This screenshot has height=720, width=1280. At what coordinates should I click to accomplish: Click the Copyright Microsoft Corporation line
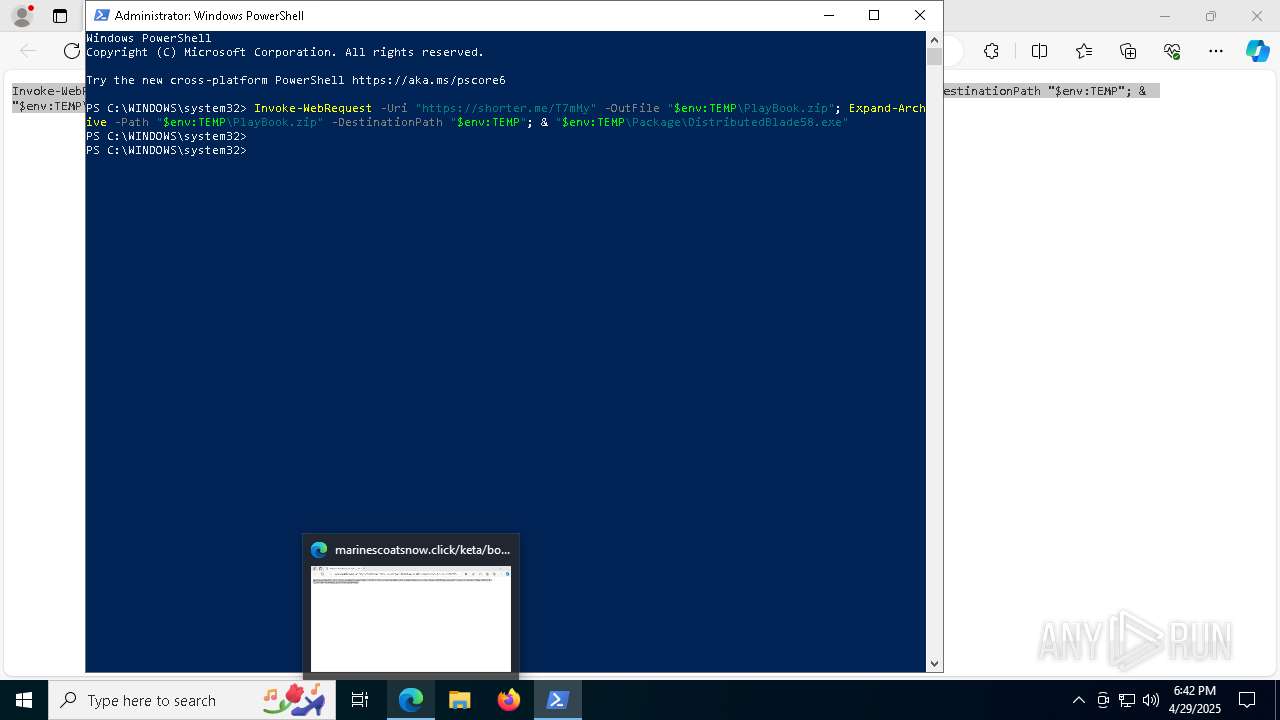click(285, 52)
